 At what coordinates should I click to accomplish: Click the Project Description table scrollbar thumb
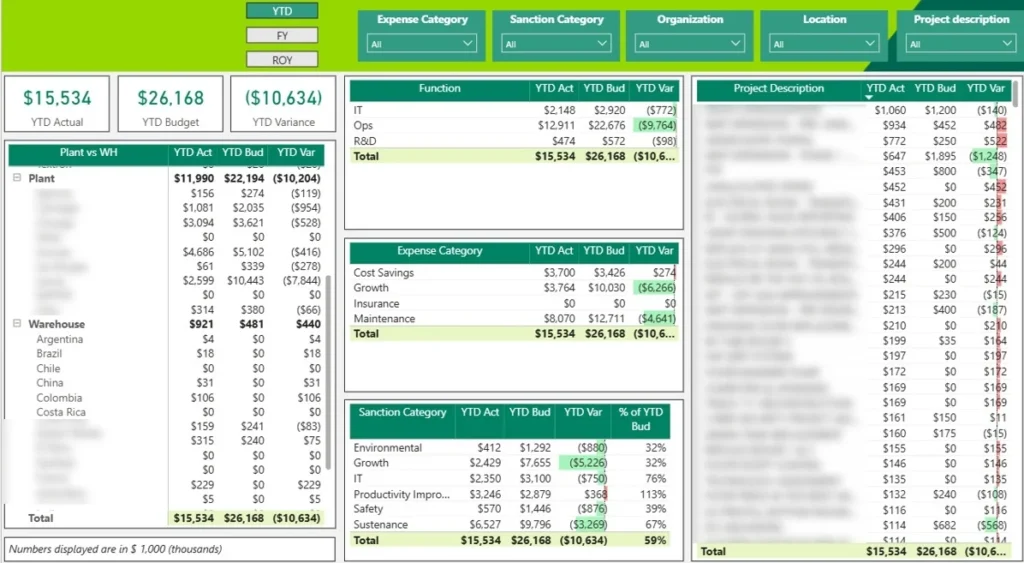(x=1015, y=92)
